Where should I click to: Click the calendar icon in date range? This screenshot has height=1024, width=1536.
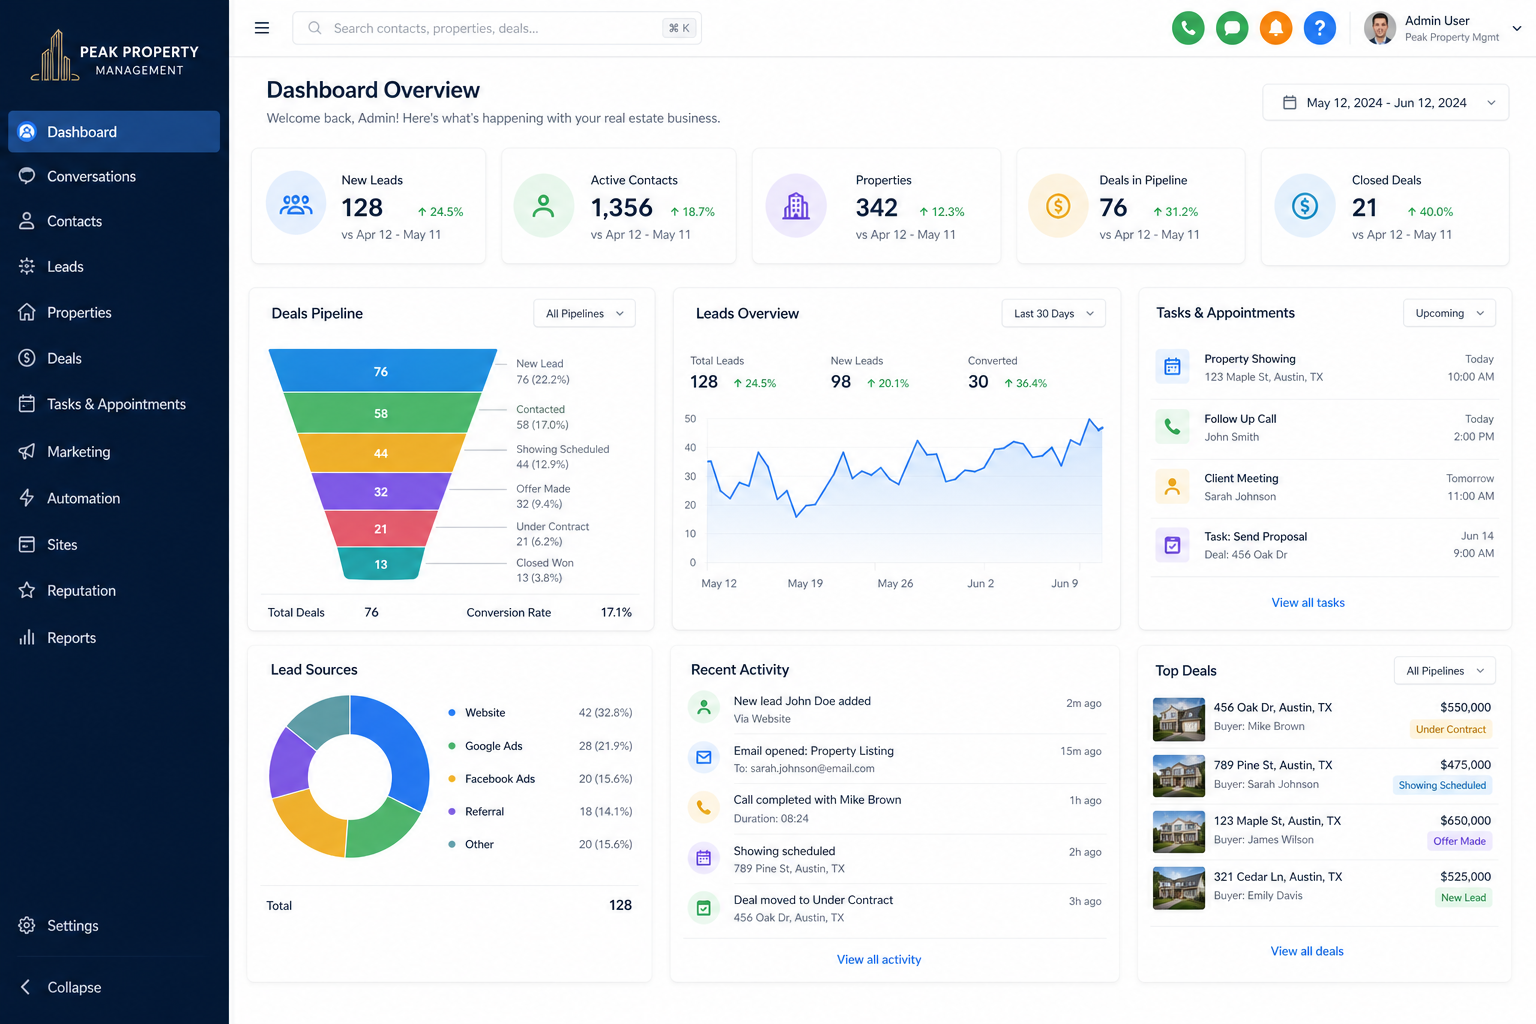click(1290, 103)
